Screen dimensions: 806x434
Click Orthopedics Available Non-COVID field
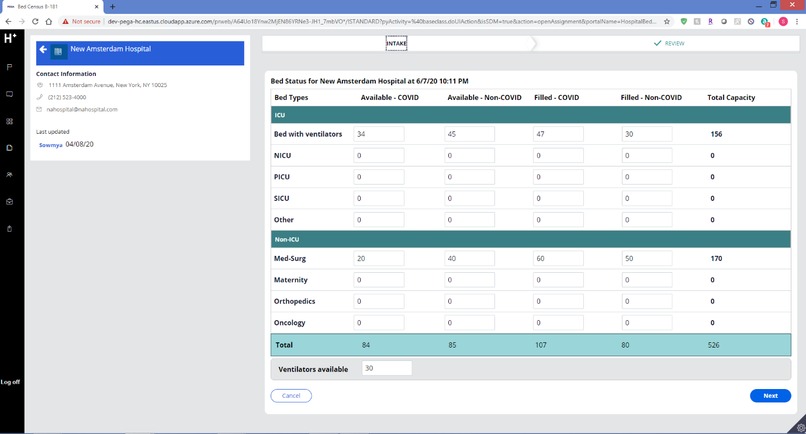[x=469, y=301]
